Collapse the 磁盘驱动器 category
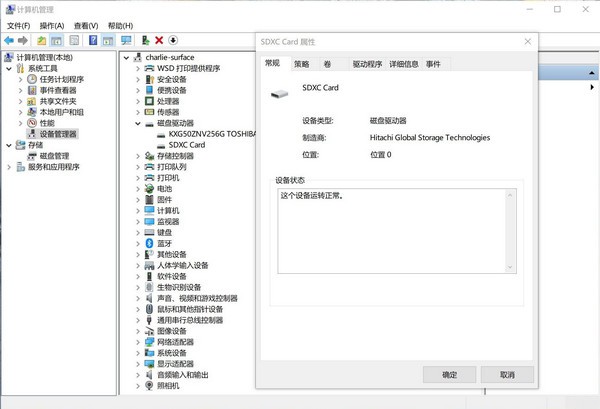The image size is (600, 409). (x=138, y=123)
